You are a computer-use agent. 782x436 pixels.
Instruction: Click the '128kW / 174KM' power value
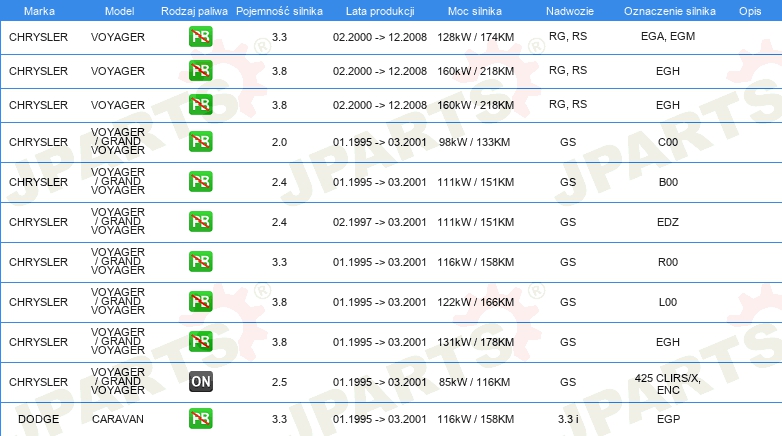pyautogui.click(x=475, y=37)
